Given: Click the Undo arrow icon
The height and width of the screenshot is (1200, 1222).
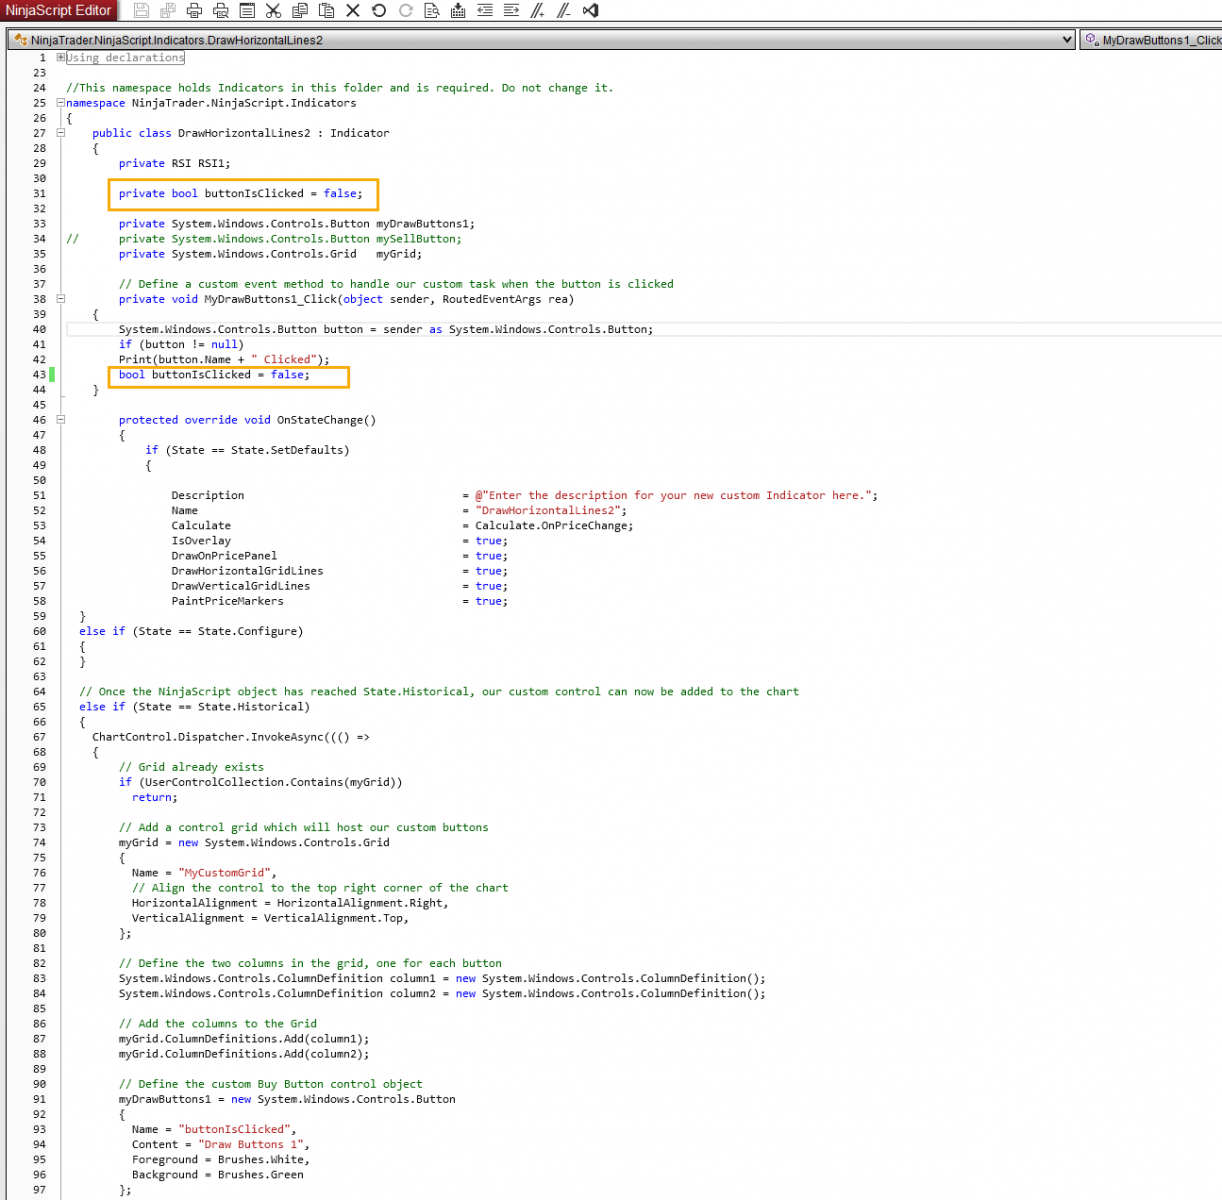Looking at the screenshot, I should click(x=379, y=11).
